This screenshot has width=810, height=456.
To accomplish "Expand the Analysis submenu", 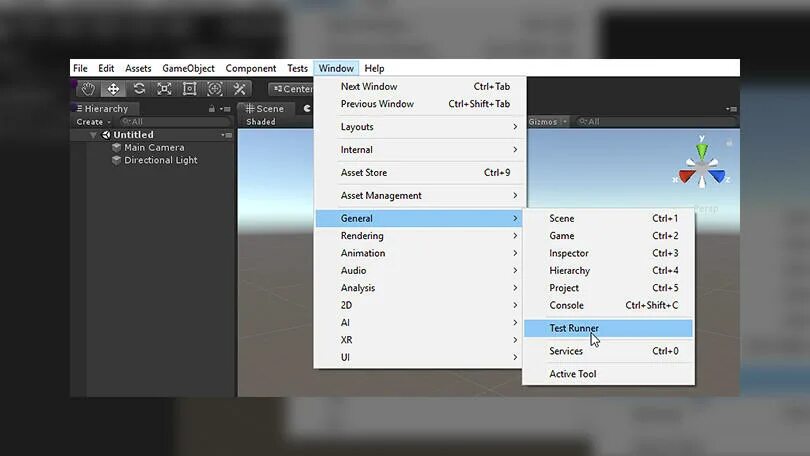I will [x=419, y=288].
